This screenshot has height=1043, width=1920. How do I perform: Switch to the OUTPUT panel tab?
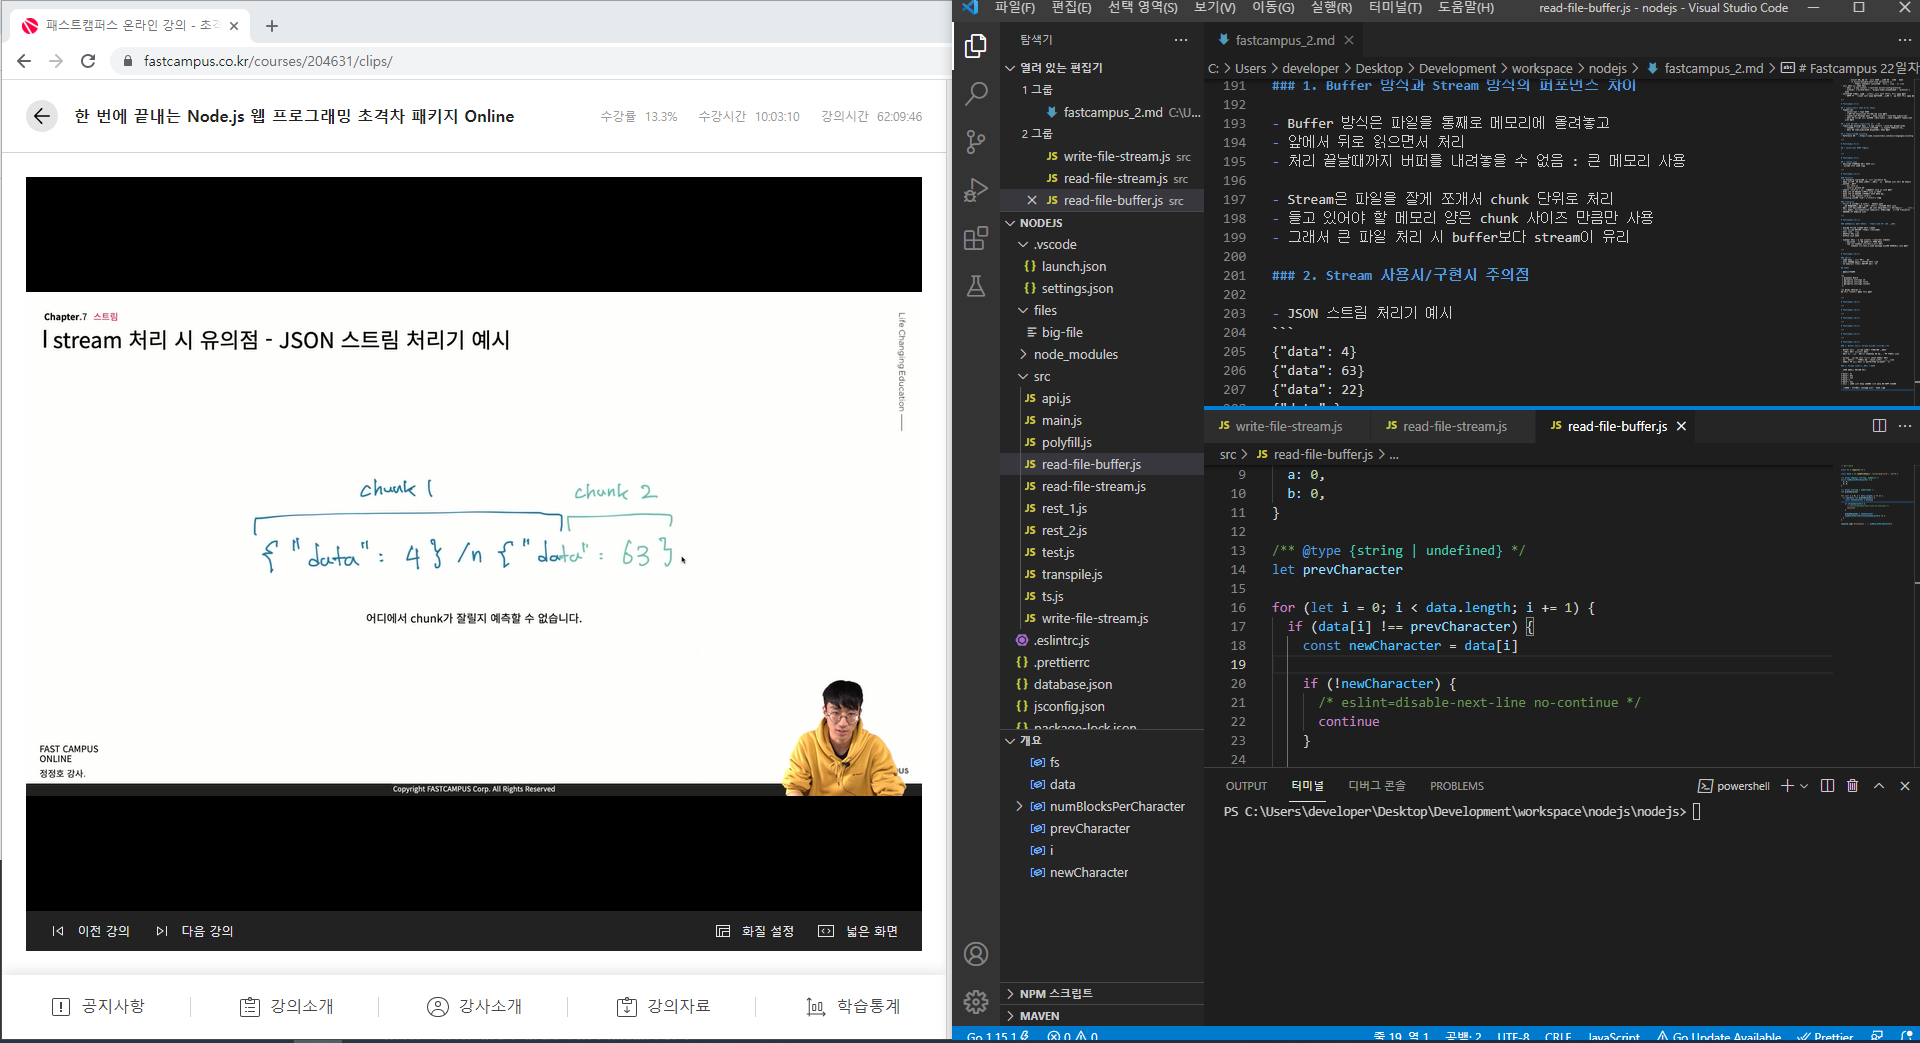pos(1246,786)
